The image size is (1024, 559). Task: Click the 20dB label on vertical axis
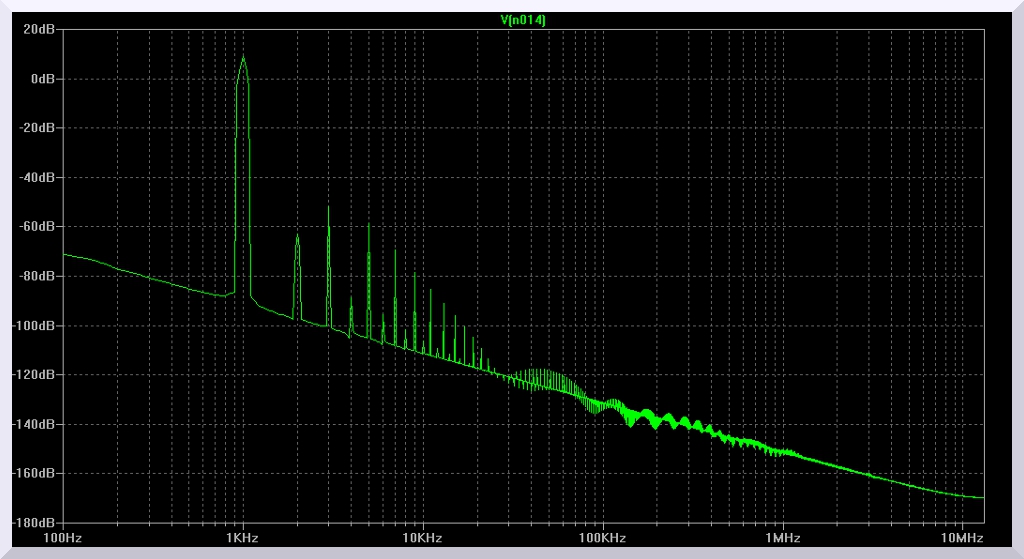coord(40,30)
